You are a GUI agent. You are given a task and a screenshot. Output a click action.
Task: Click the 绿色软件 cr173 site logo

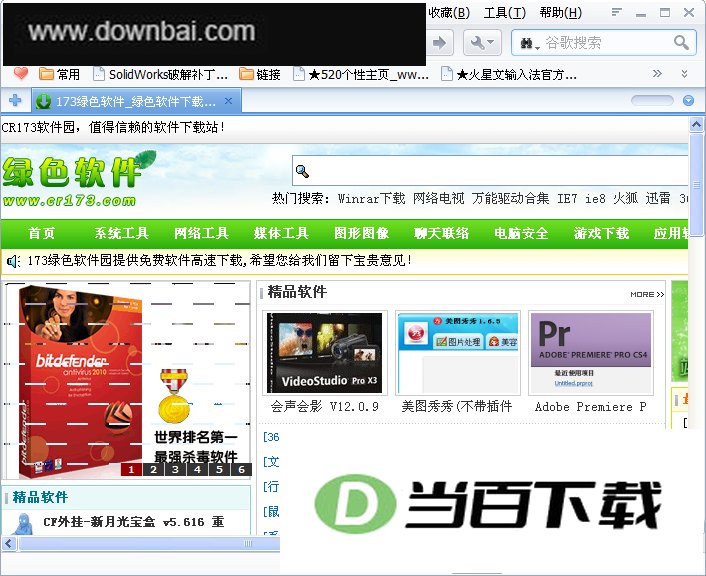[x=79, y=179]
